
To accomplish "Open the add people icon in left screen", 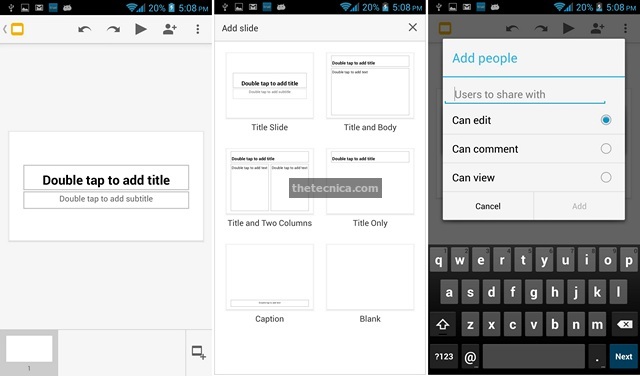I will [169, 29].
